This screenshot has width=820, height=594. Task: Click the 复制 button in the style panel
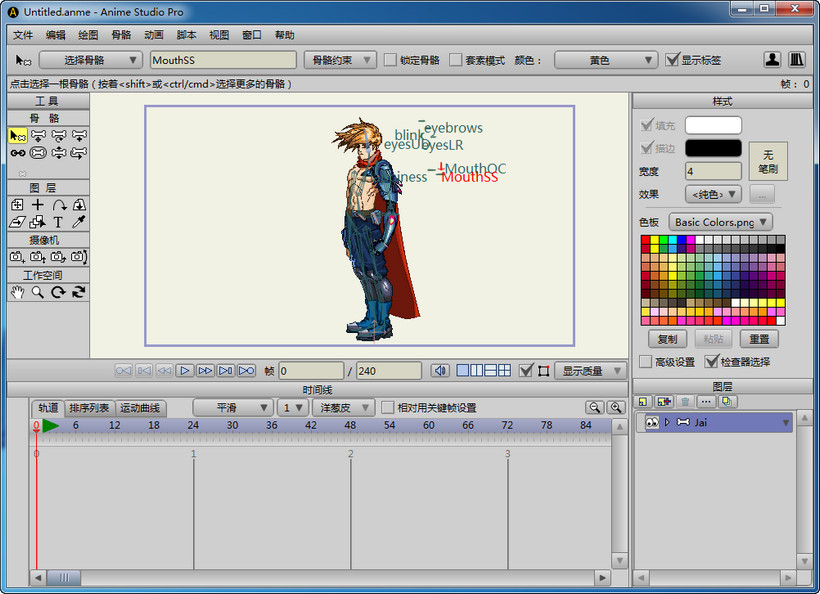click(x=667, y=339)
